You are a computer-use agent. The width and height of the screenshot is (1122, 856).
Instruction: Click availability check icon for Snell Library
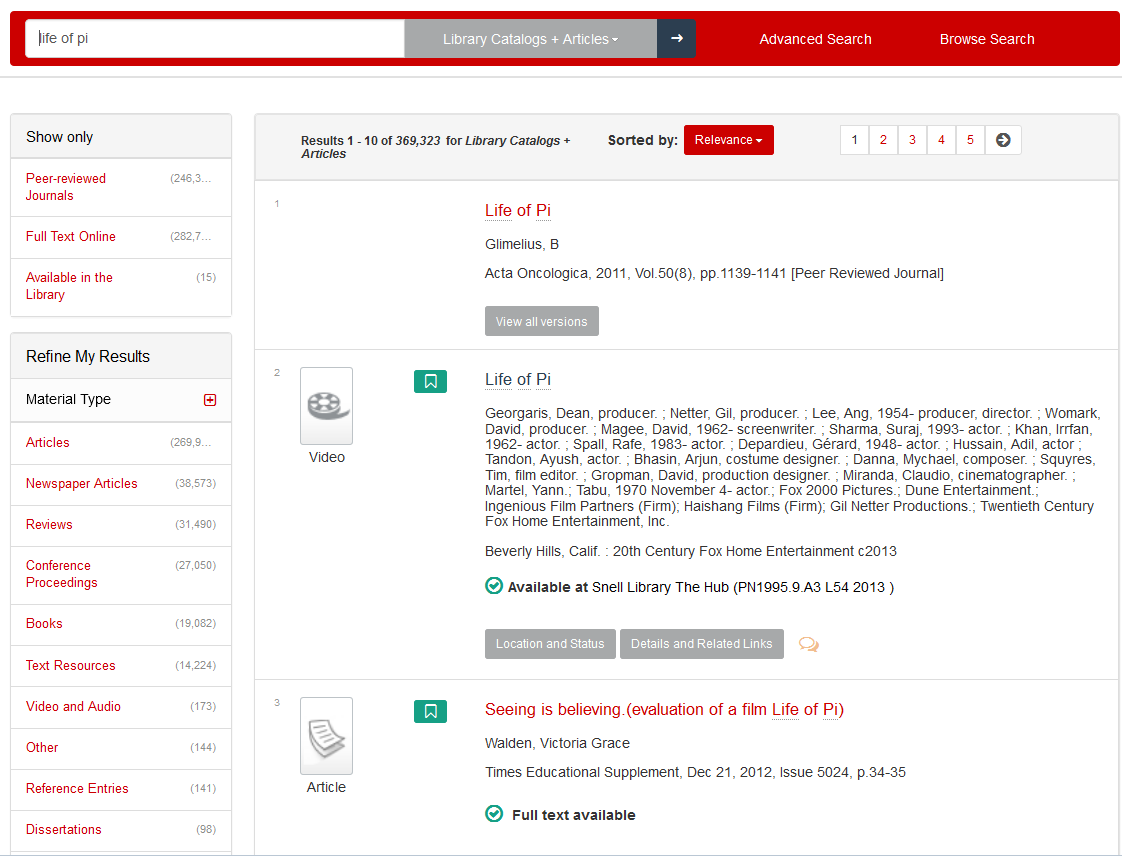click(494, 586)
